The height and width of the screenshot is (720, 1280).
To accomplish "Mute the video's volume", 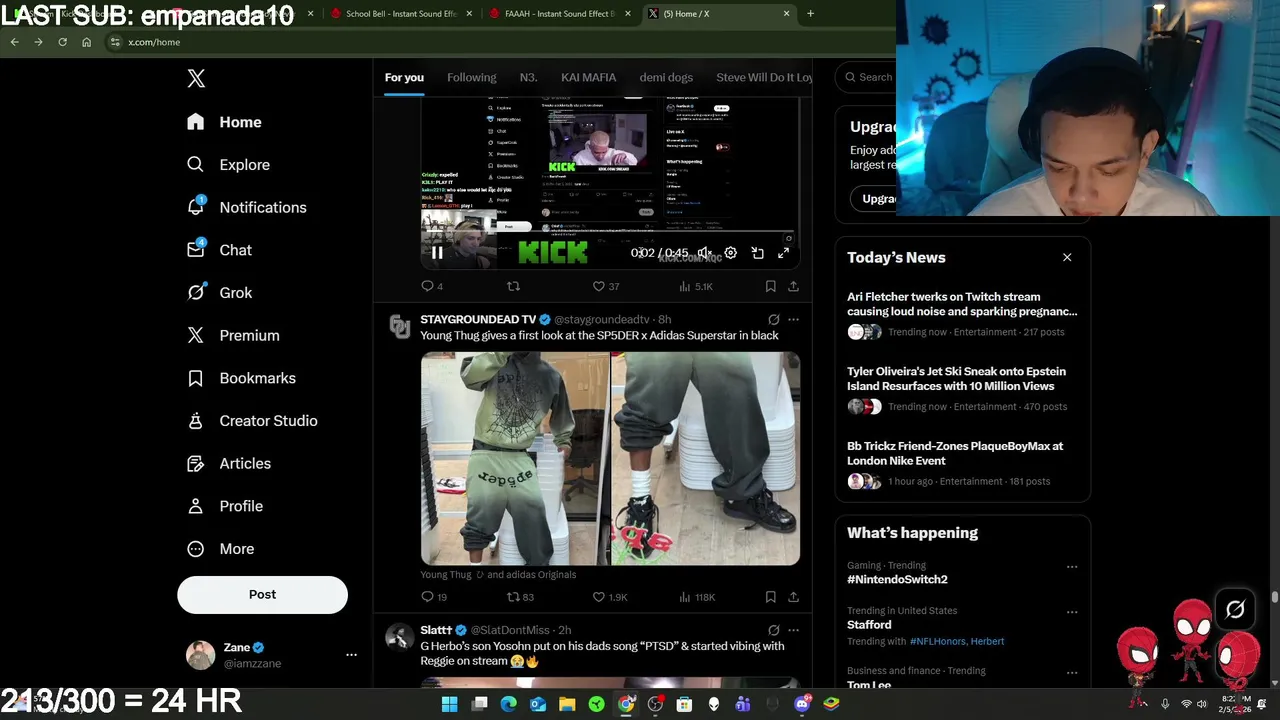I will click(704, 253).
